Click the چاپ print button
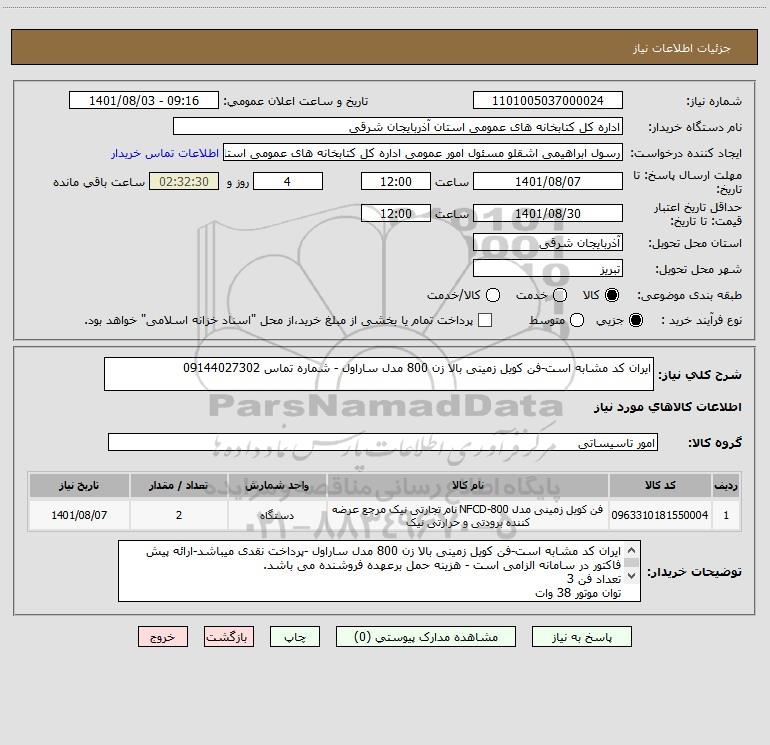770x745 pixels. pos(295,637)
